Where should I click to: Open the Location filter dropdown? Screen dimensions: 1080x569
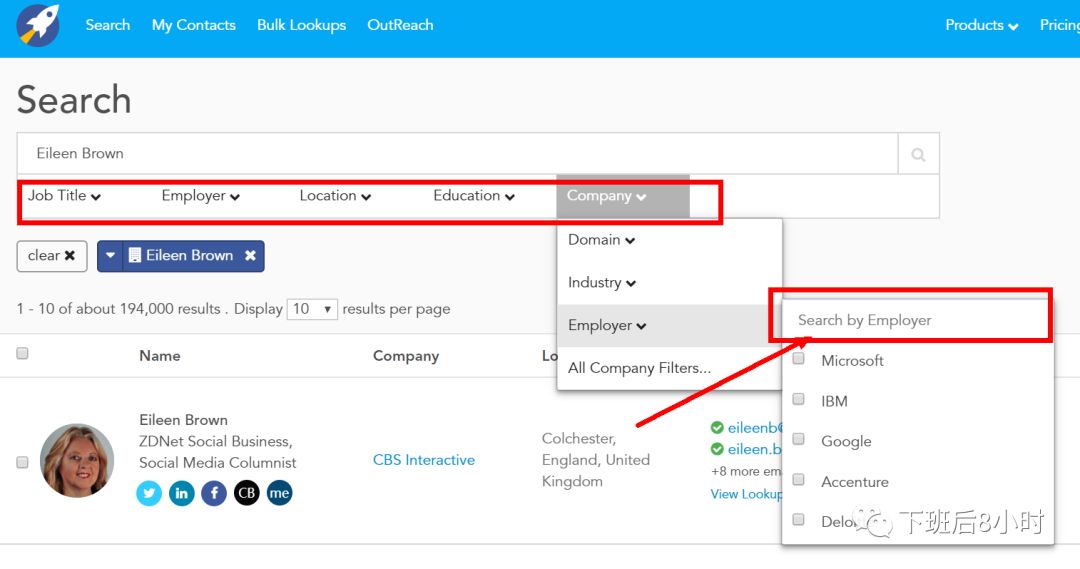335,196
